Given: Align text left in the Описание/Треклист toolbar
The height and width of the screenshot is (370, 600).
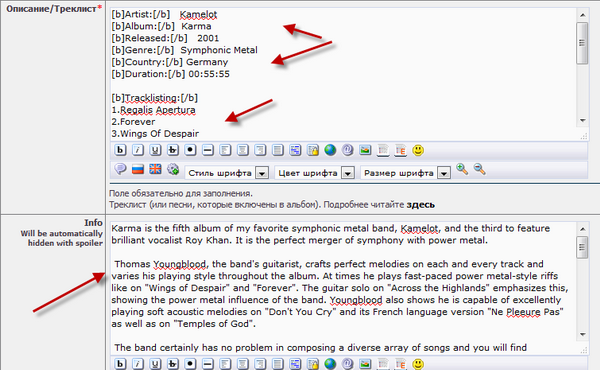Looking at the screenshot, I should (x=225, y=150).
